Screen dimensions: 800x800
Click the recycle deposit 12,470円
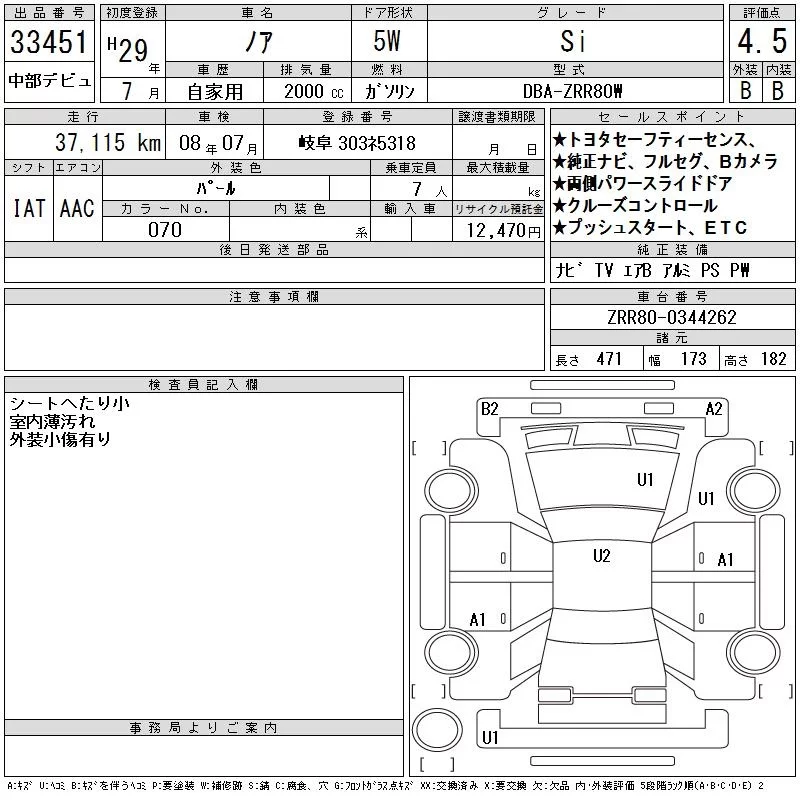click(503, 231)
